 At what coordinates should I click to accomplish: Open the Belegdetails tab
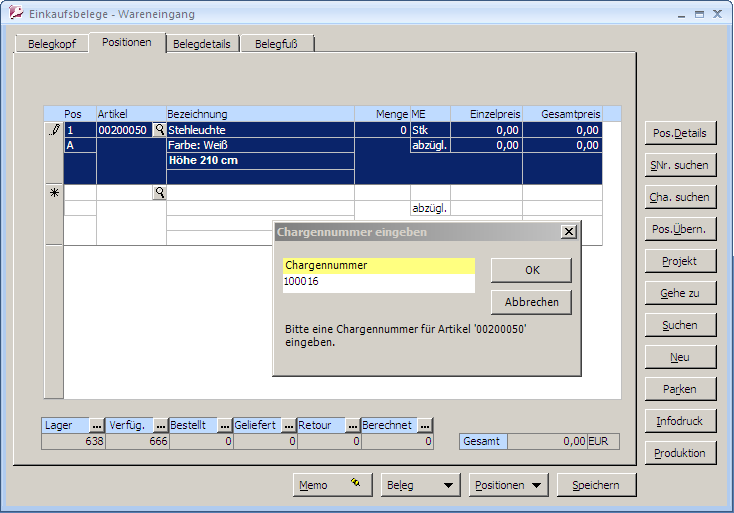pos(201,44)
